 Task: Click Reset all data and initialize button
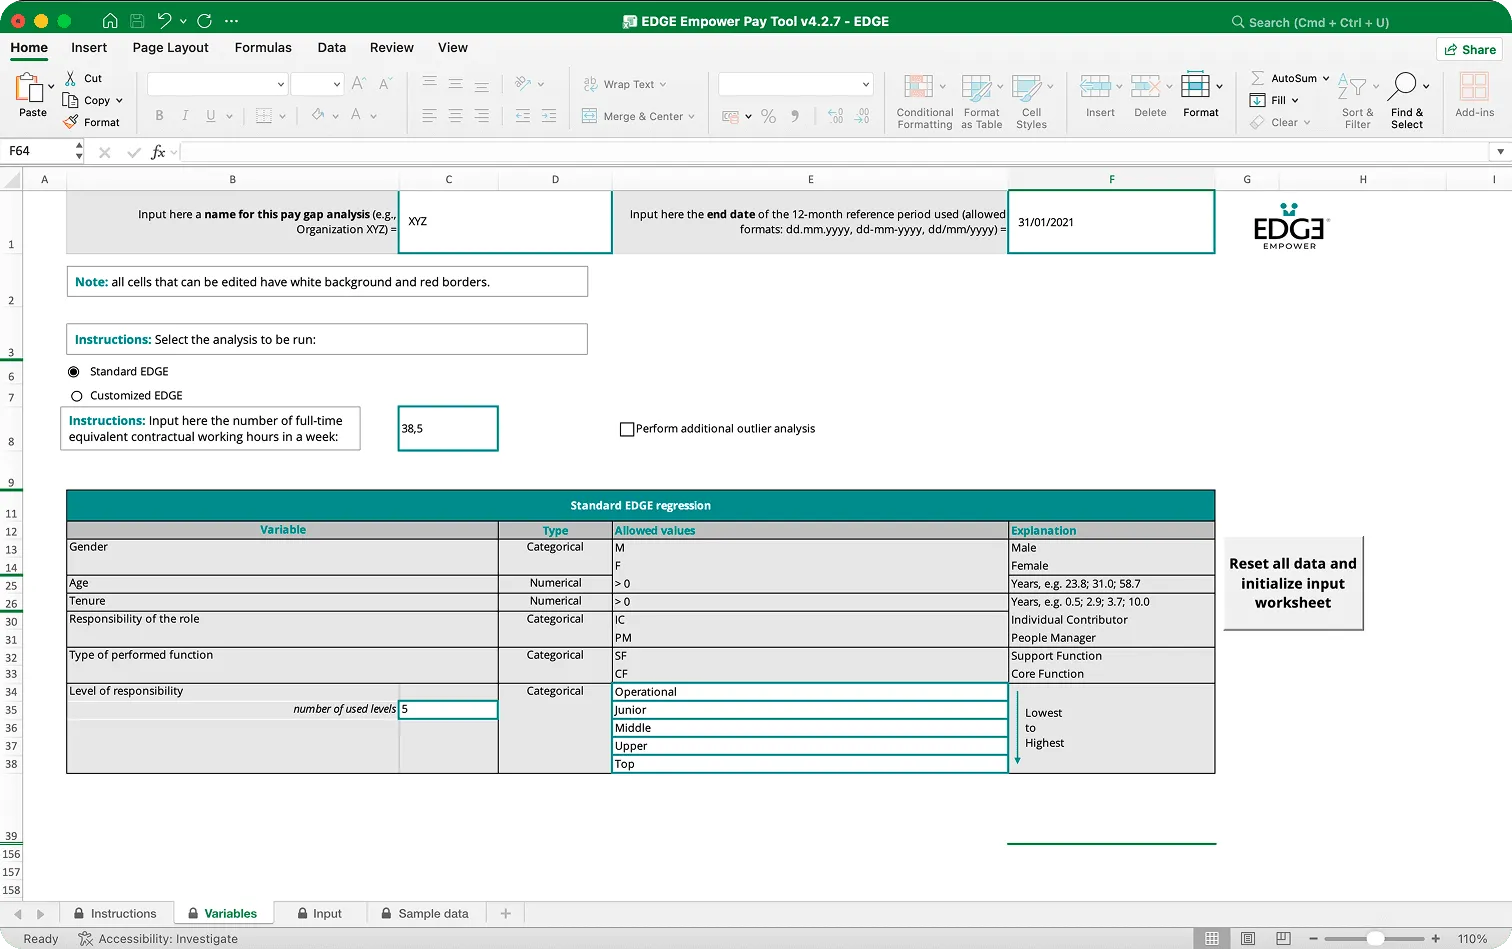(1293, 583)
